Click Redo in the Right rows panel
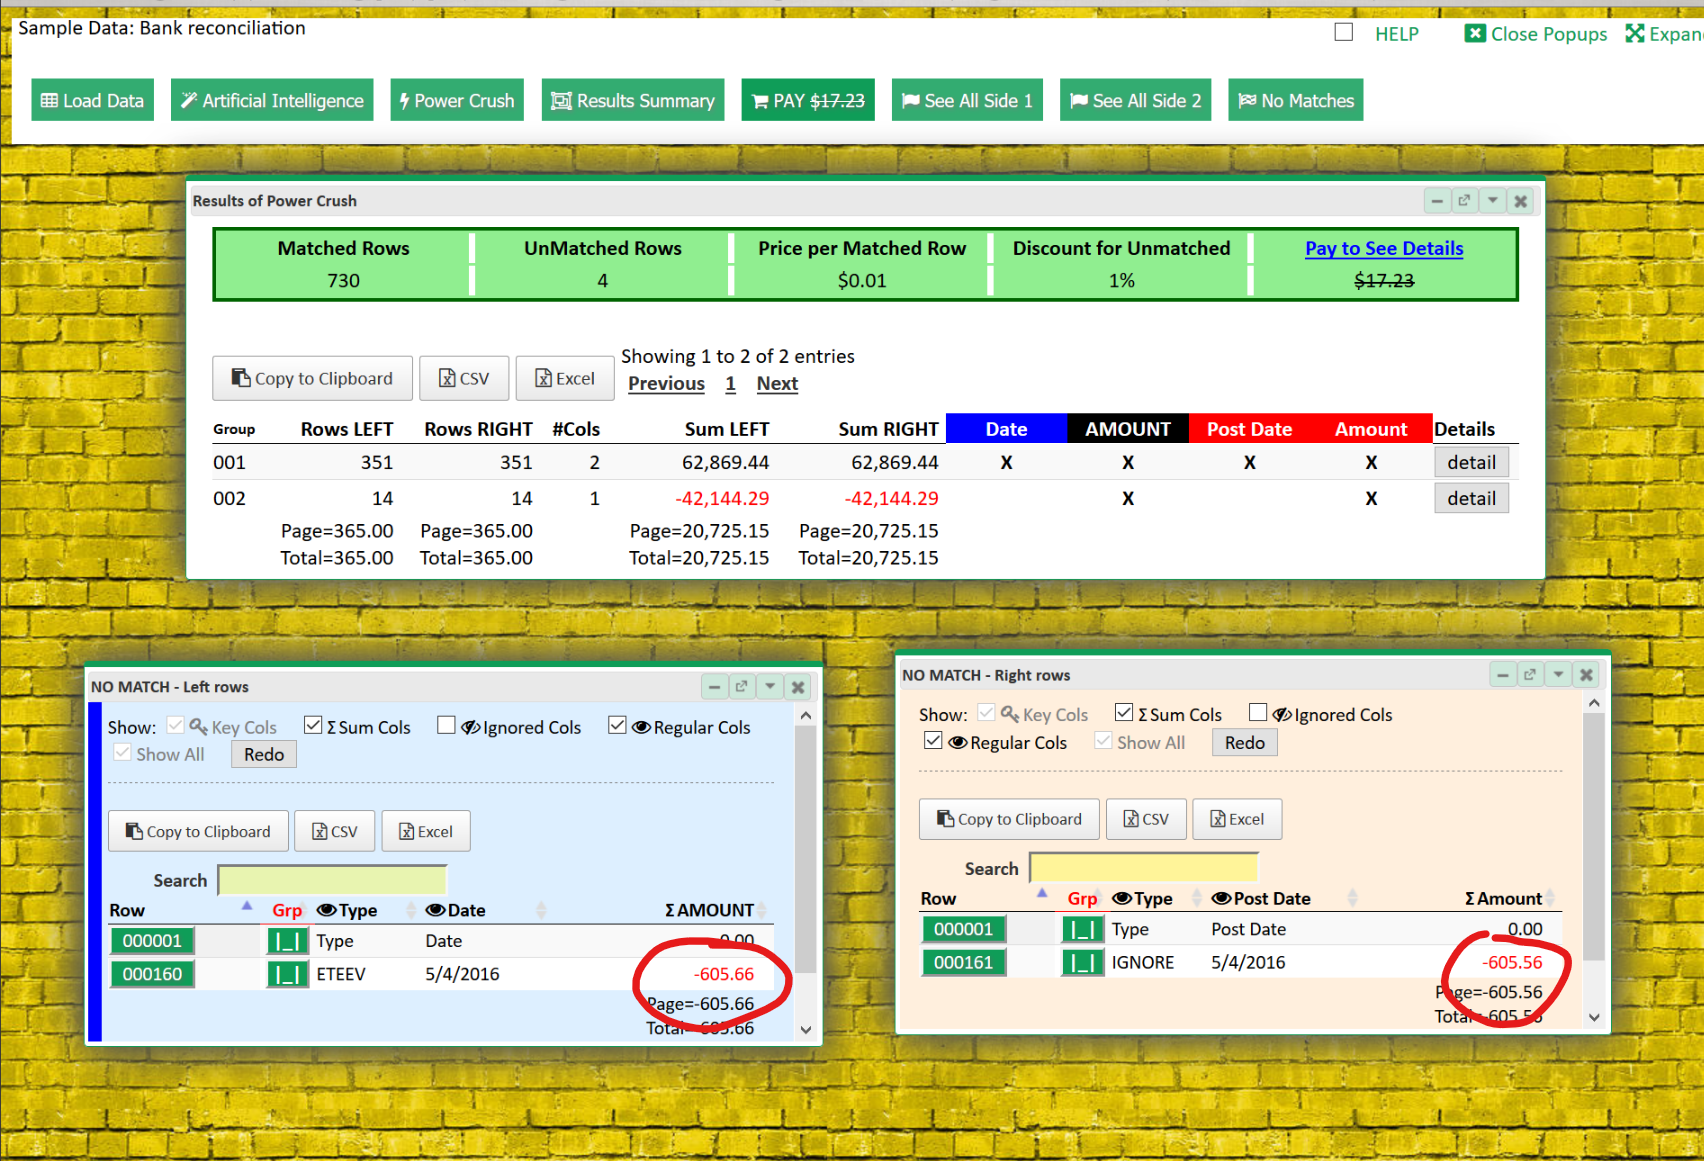Screen dimensions: 1704x1161 (1244, 742)
